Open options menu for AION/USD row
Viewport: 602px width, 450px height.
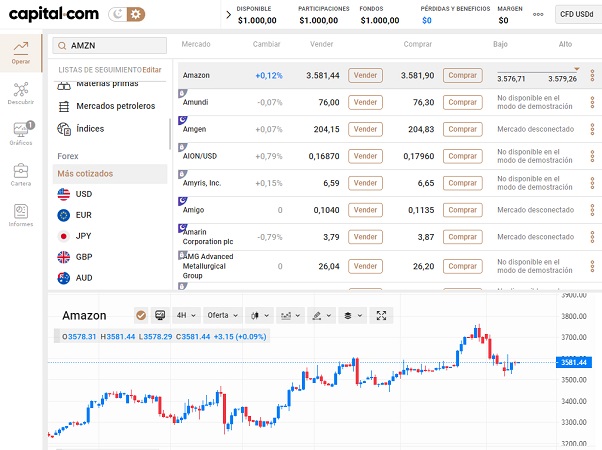point(592,156)
